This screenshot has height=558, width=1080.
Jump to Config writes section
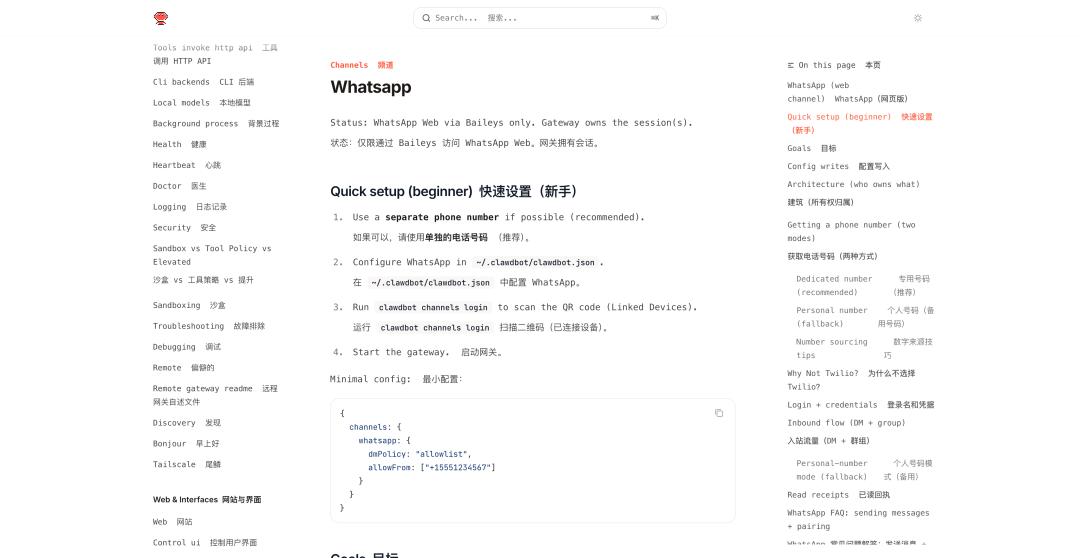838,166
